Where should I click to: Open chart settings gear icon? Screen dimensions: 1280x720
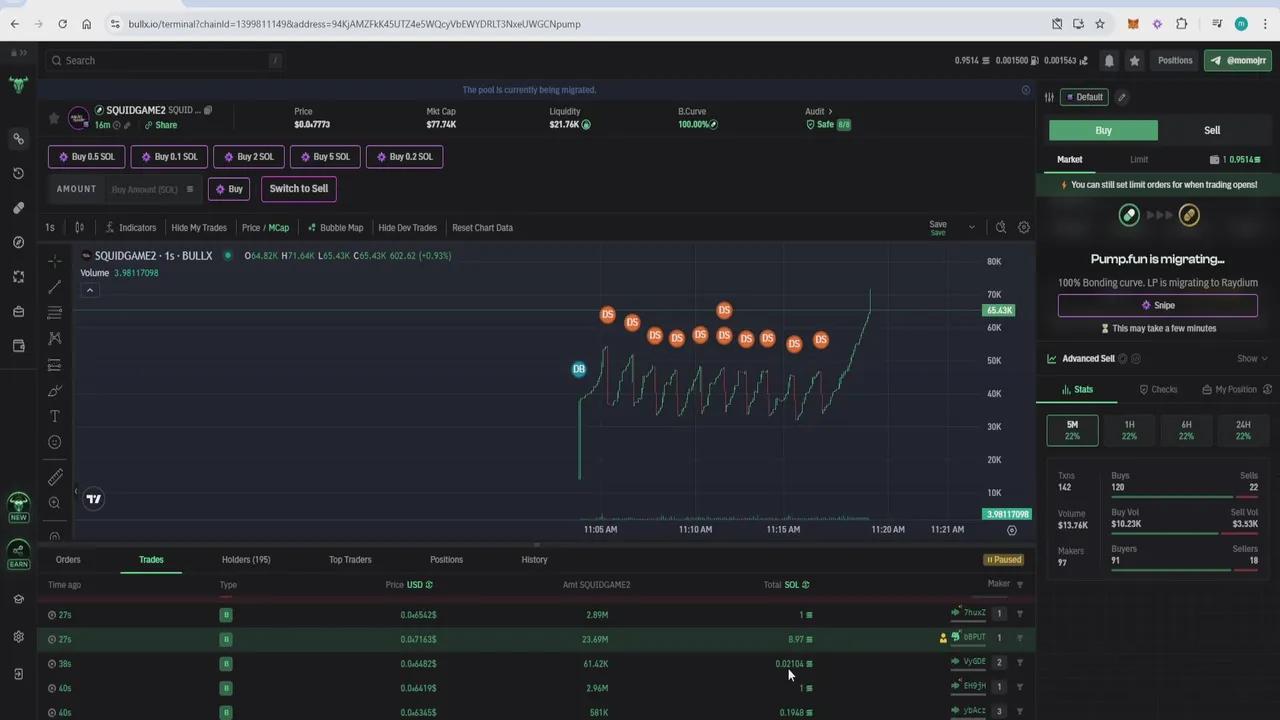(x=1024, y=227)
